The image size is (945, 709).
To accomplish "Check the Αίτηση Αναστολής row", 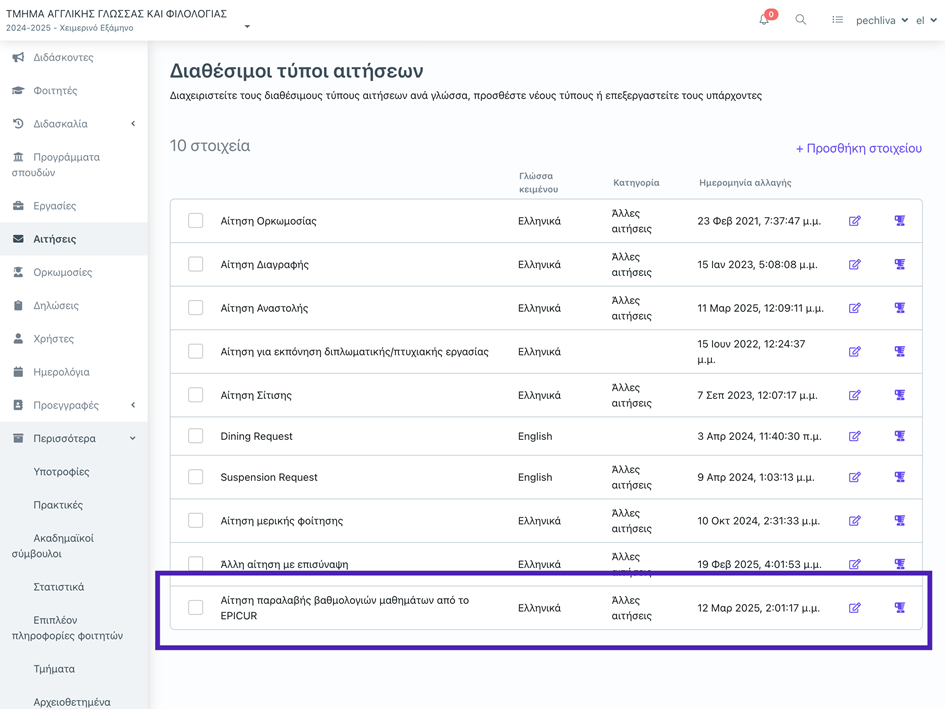I will coord(195,307).
